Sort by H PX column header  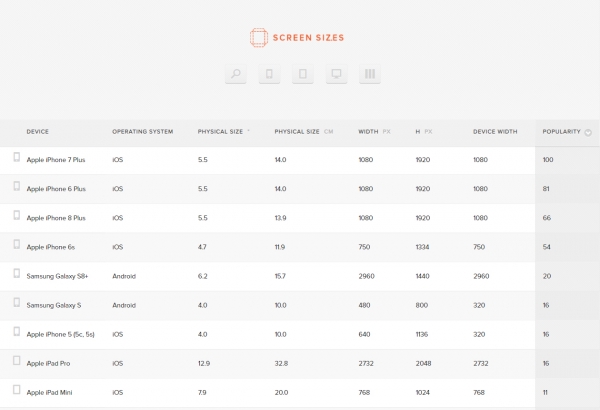pos(424,132)
